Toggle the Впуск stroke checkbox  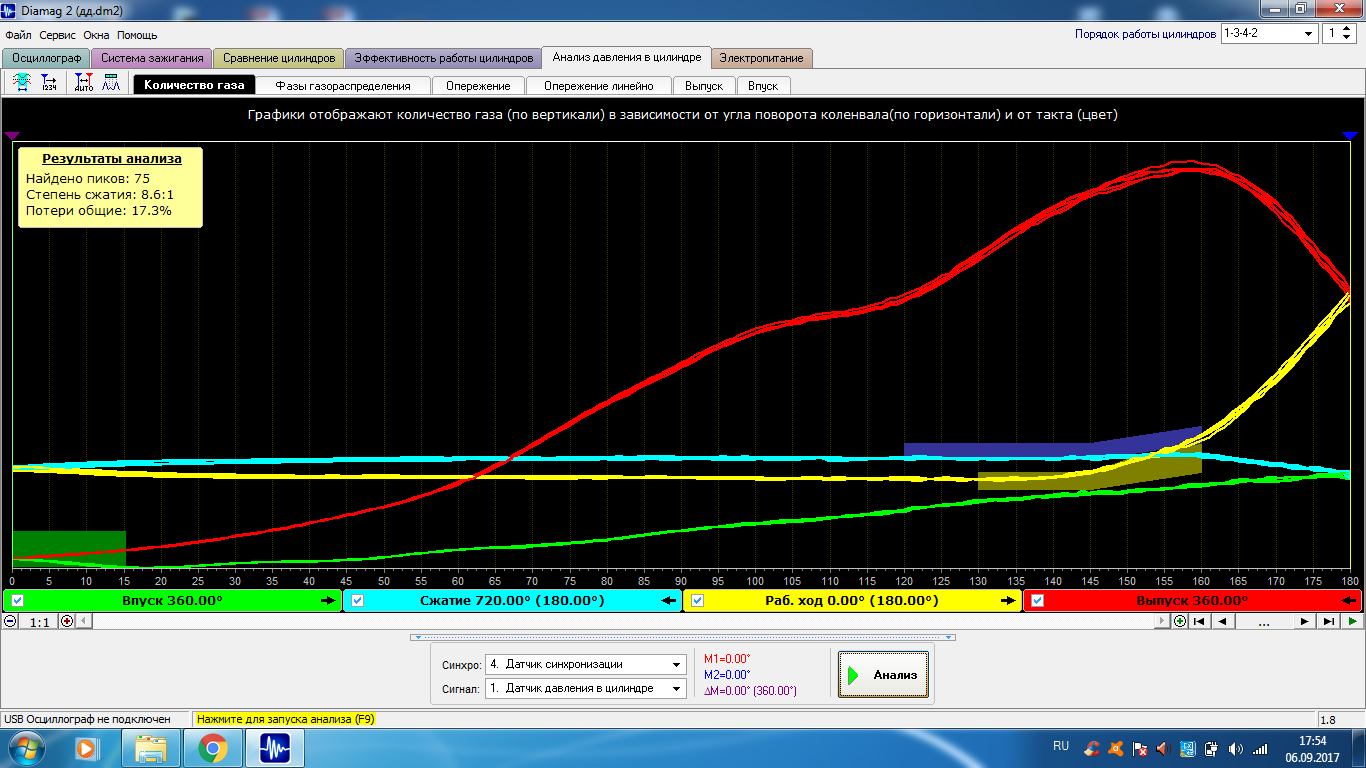tap(17, 601)
